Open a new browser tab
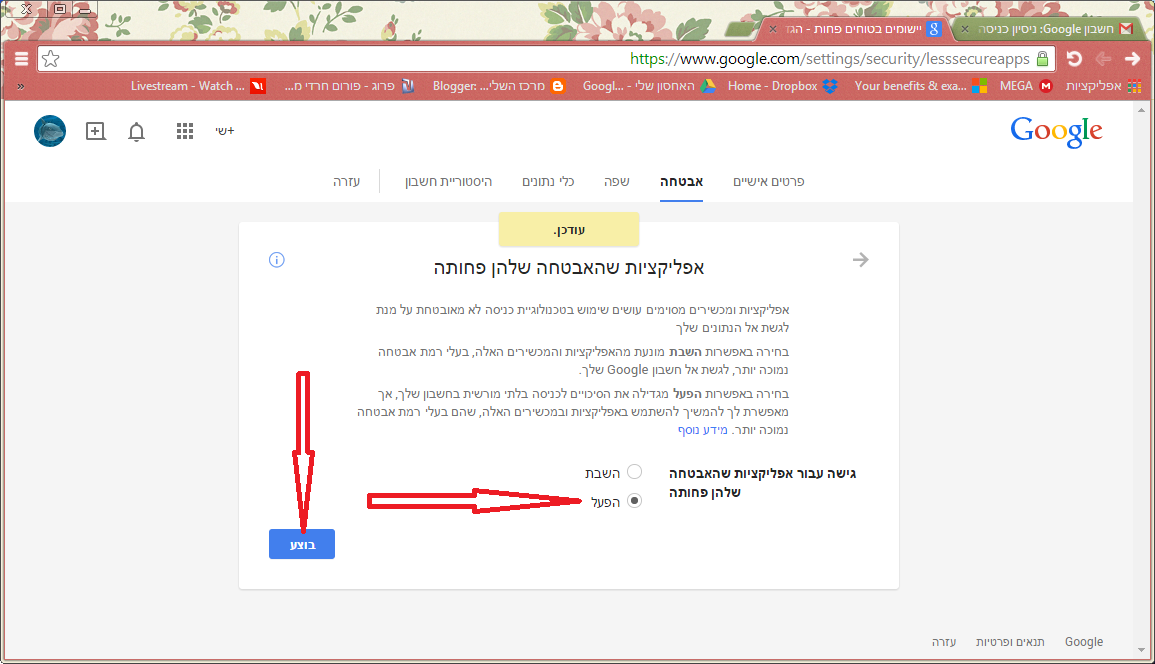Image resolution: width=1155 pixels, height=664 pixels. 740,29
